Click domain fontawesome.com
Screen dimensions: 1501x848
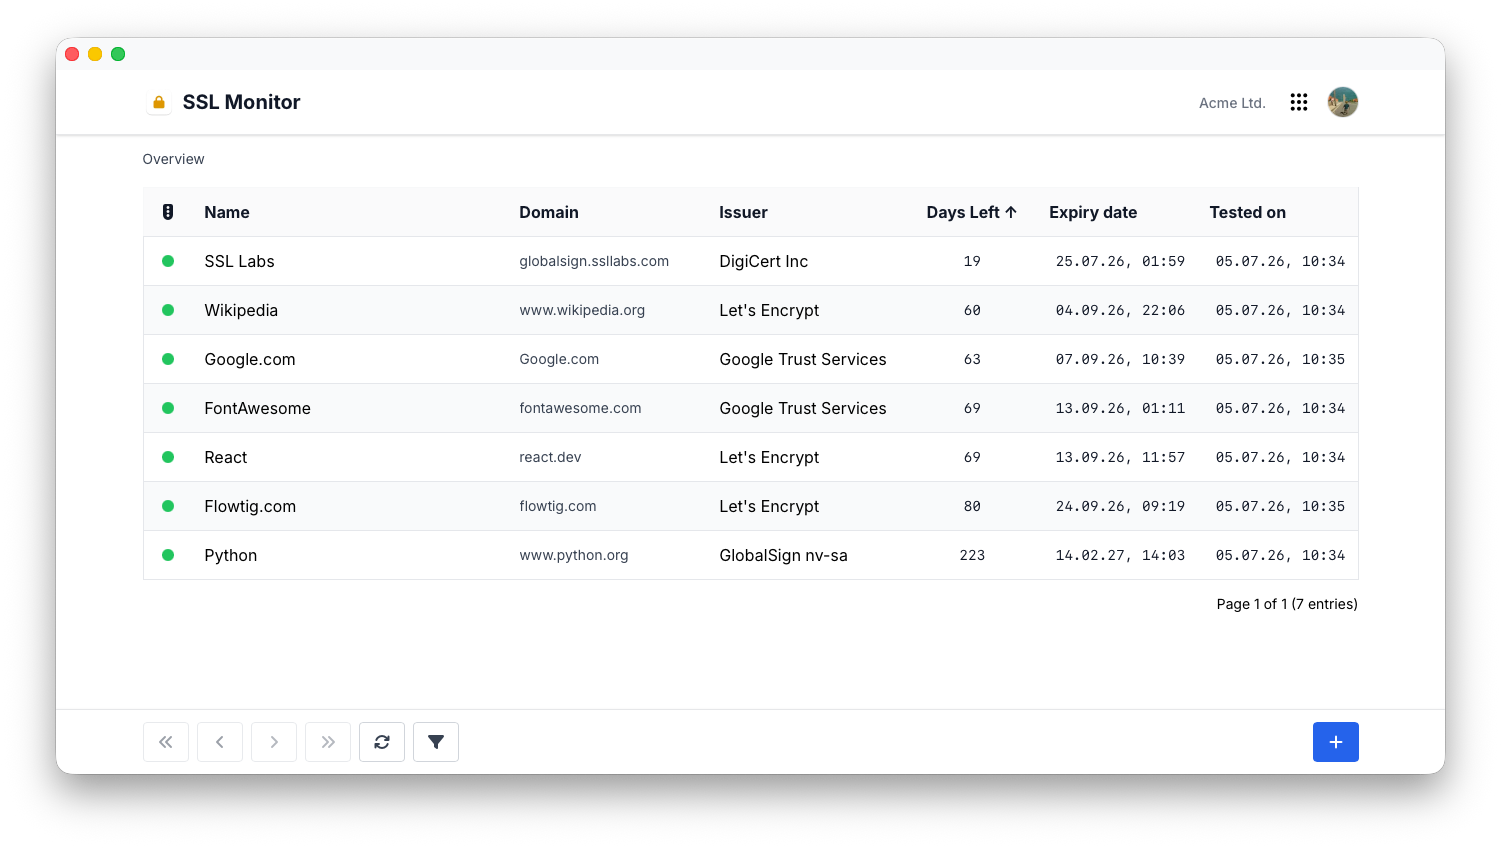coord(580,408)
